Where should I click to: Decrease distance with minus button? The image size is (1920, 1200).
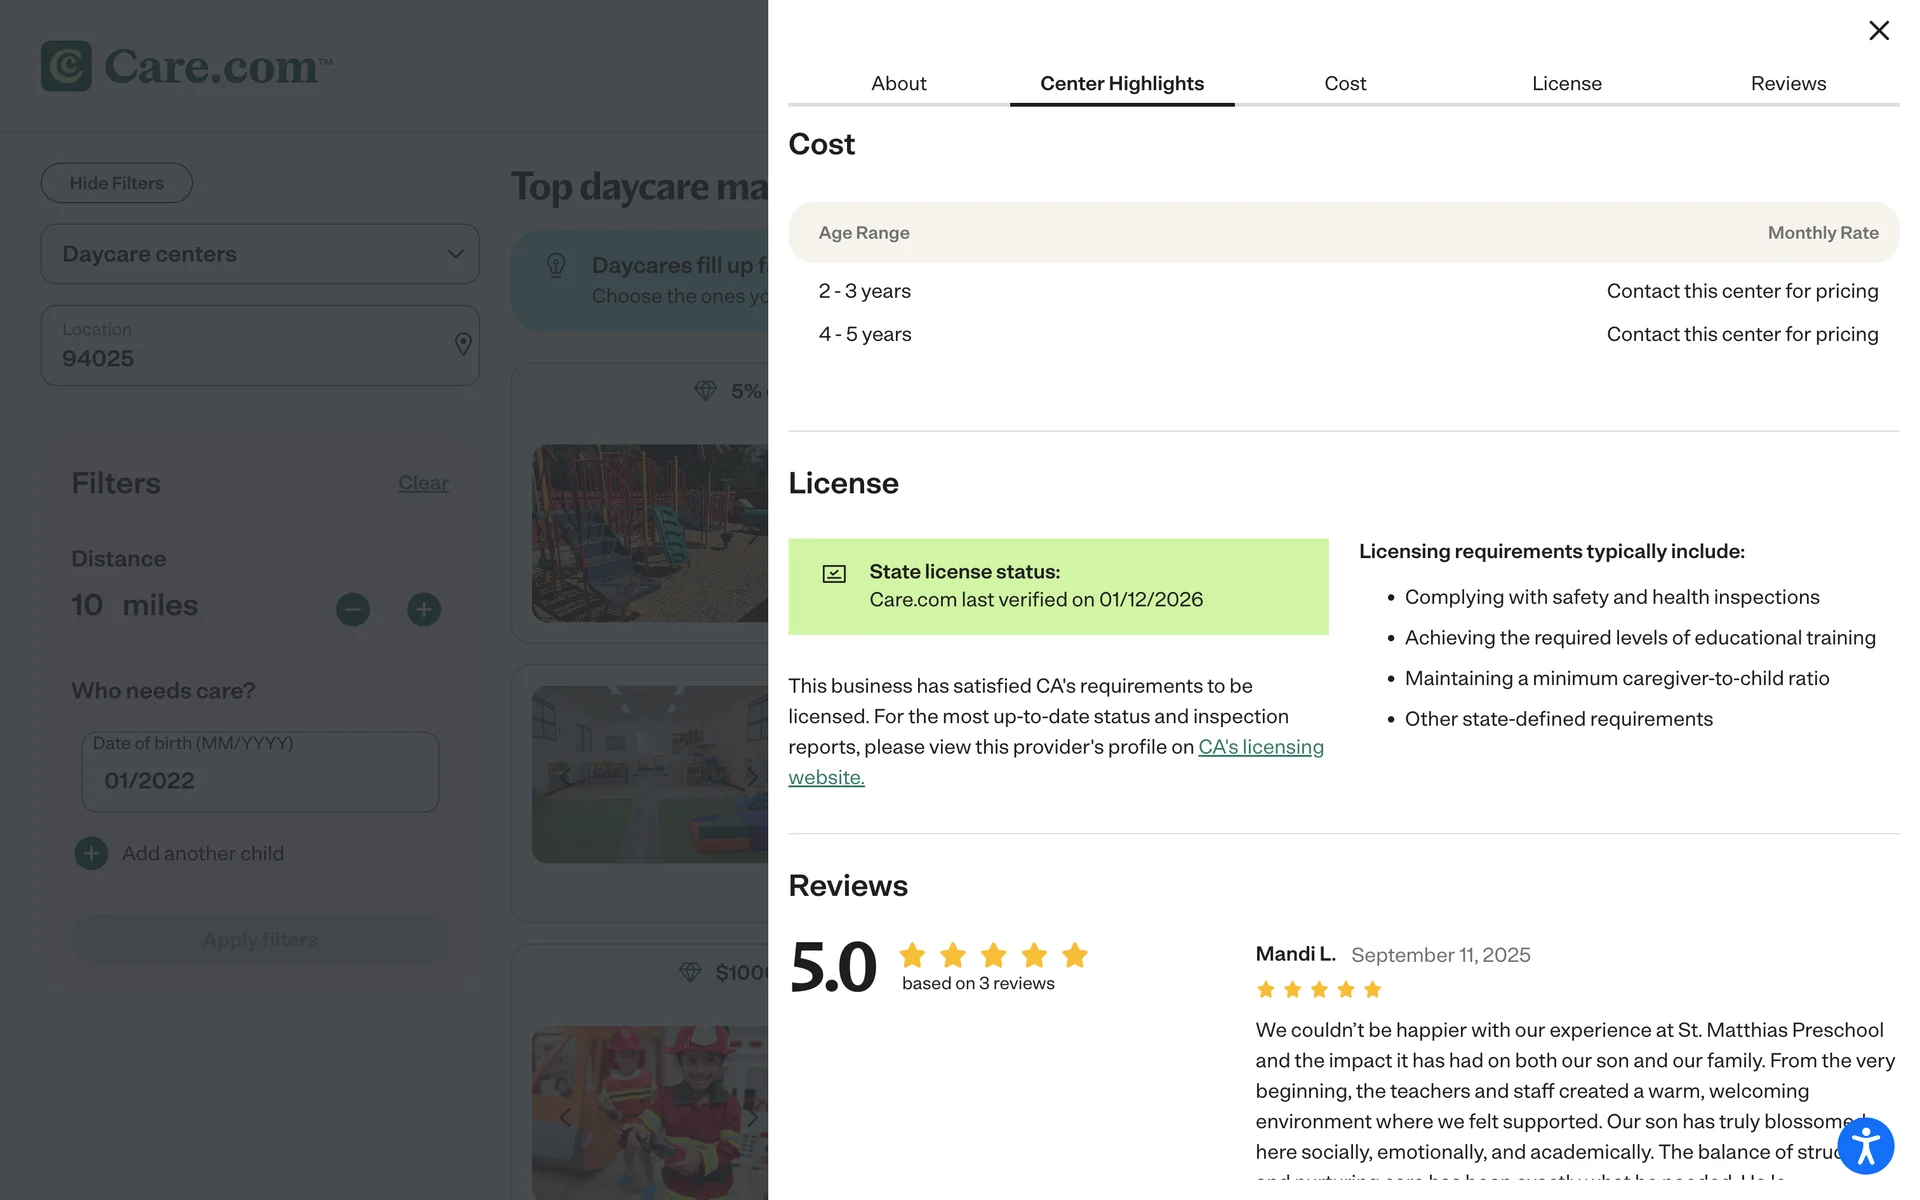coord(353,609)
